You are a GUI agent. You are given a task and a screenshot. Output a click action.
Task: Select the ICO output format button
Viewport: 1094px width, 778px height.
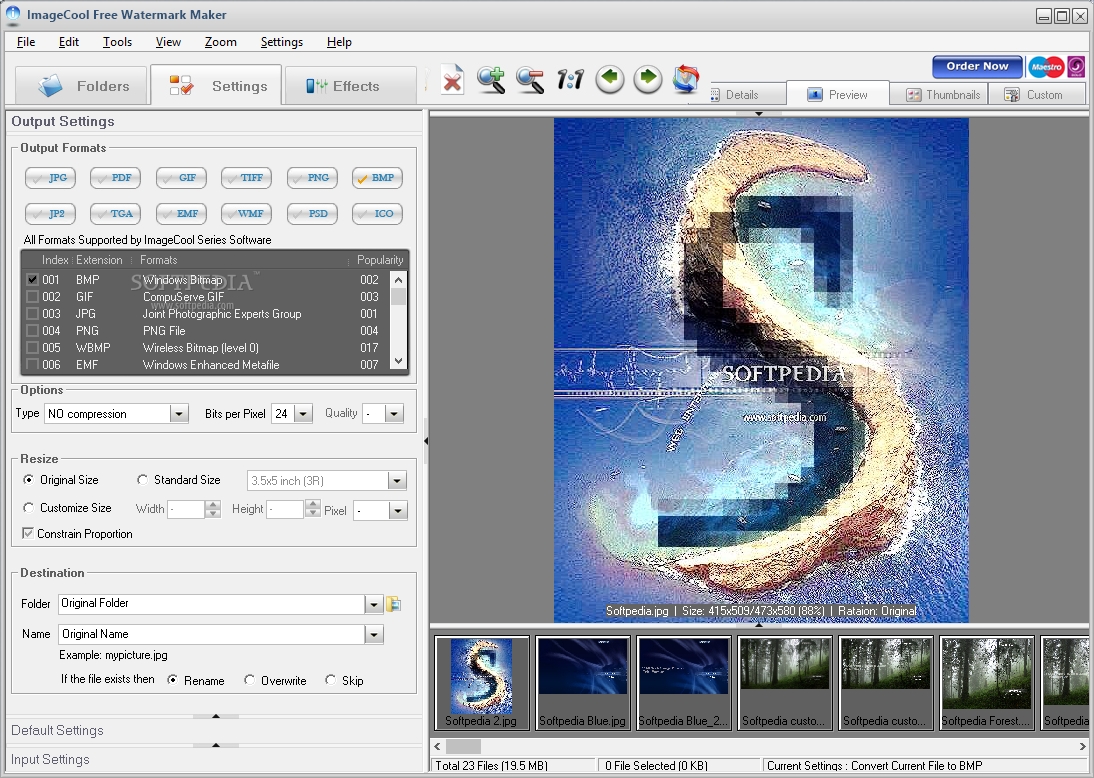(377, 214)
